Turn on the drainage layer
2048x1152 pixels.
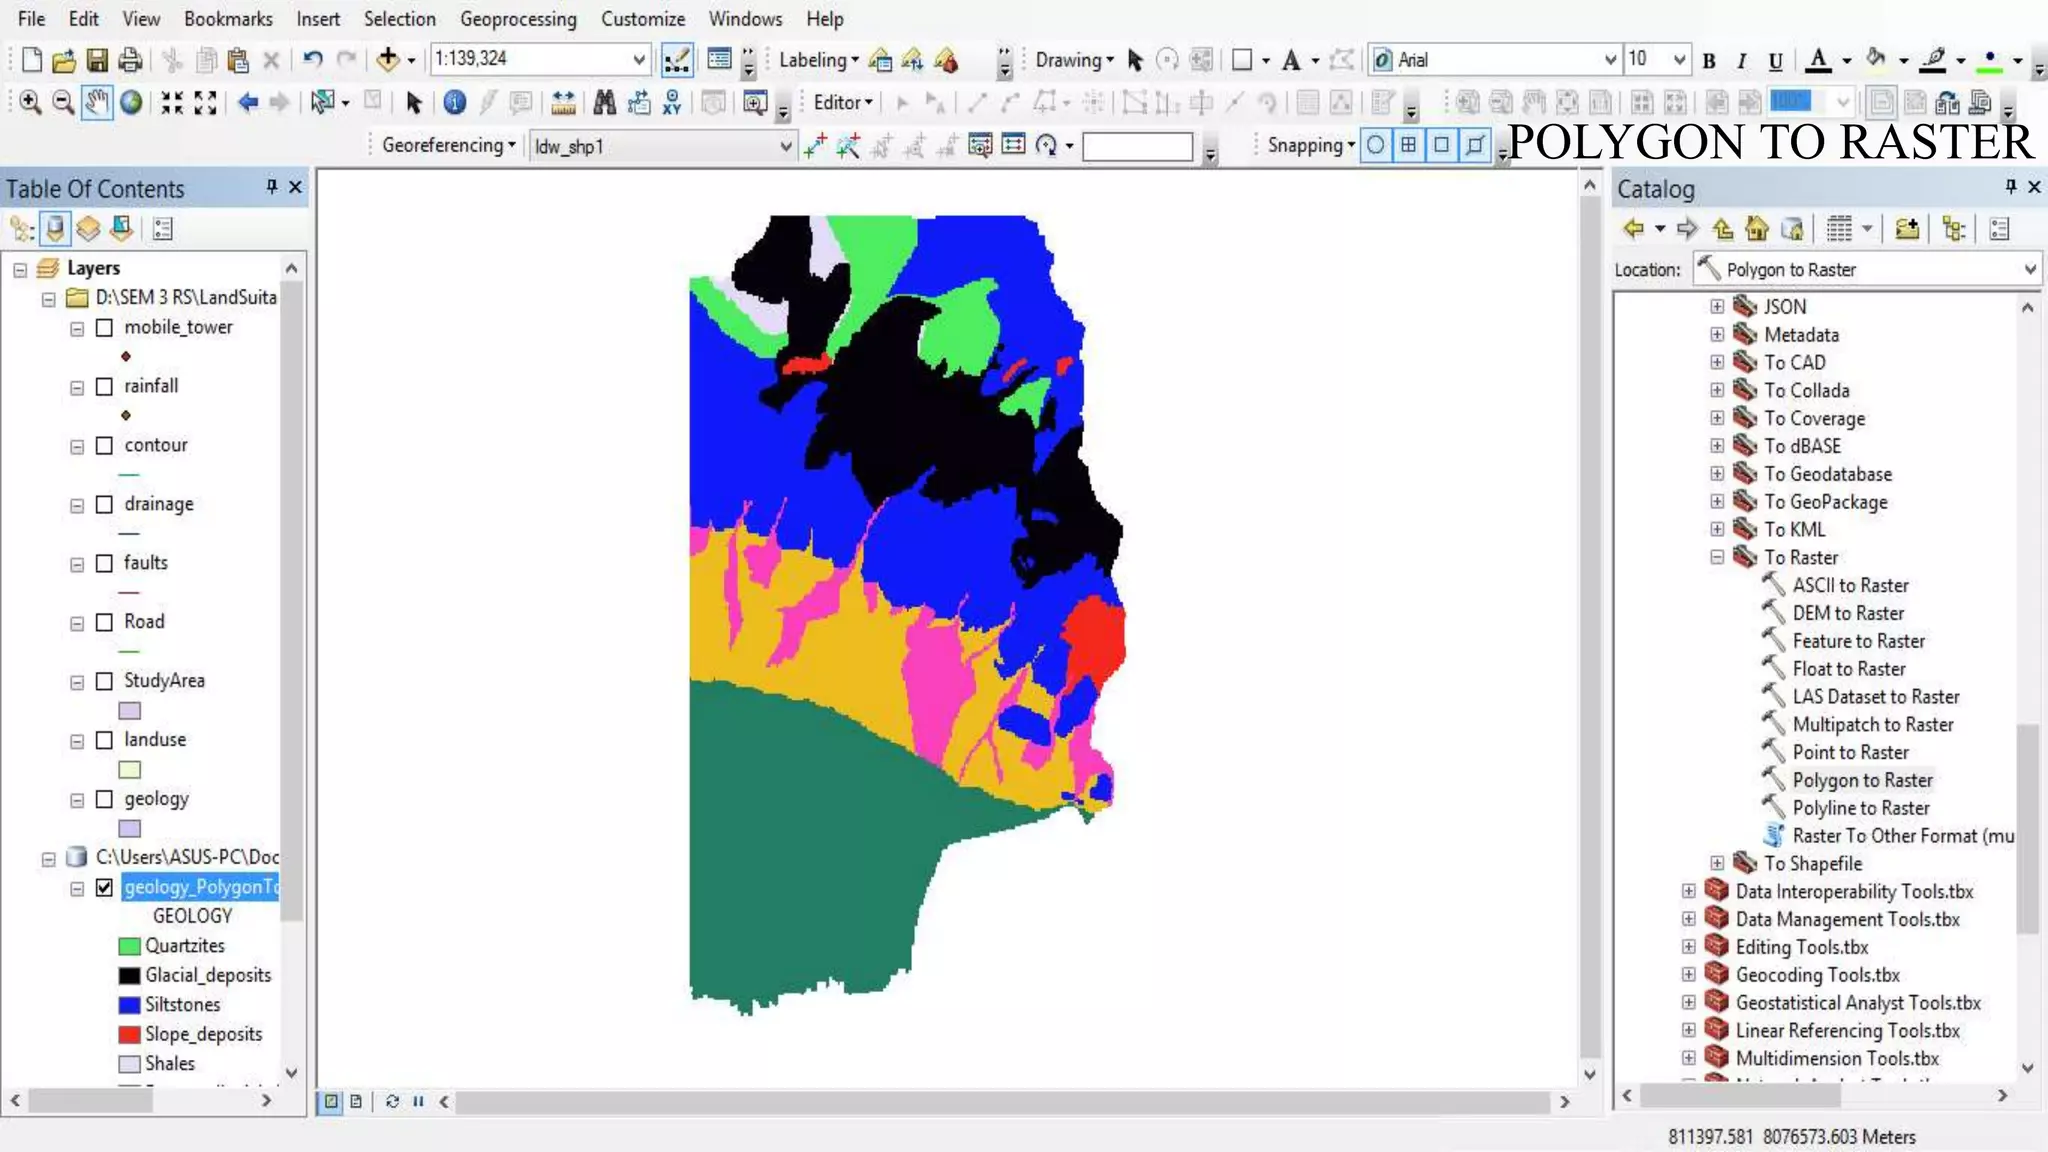click(104, 504)
